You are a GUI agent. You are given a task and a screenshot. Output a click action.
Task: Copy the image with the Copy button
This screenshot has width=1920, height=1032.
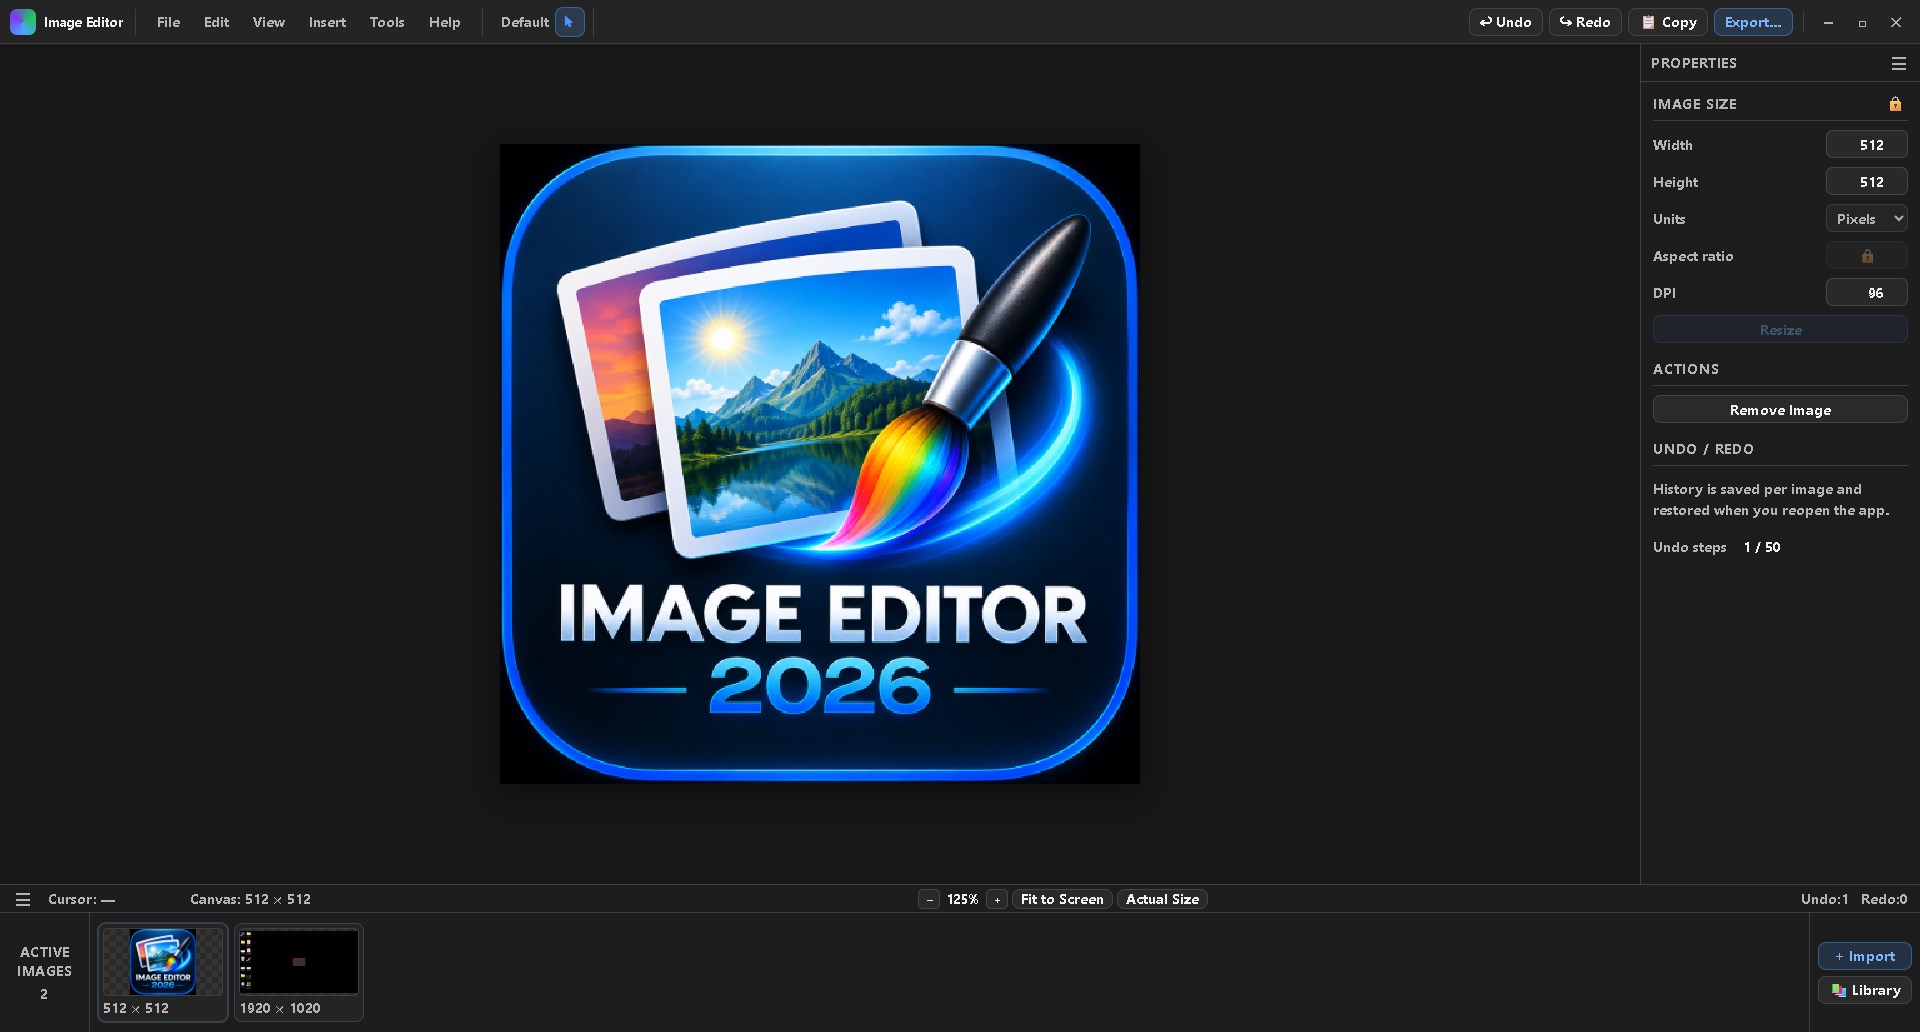pyautogui.click(x=1668, y=22)
